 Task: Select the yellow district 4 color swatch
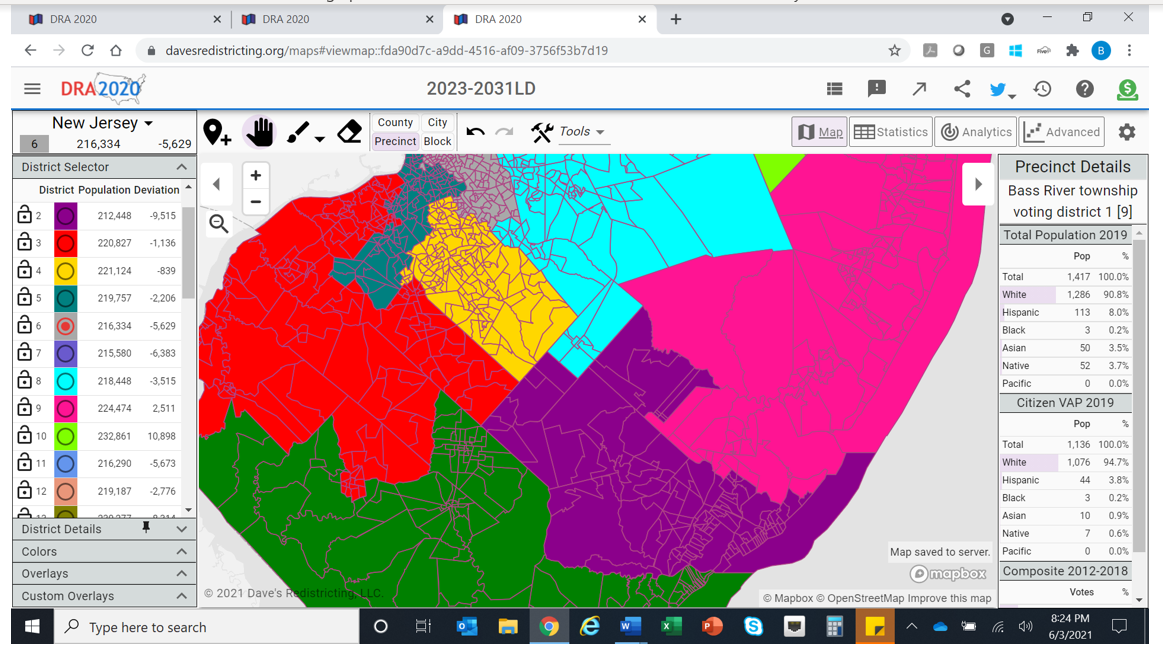pyautogui.click(x=65, y=271)
